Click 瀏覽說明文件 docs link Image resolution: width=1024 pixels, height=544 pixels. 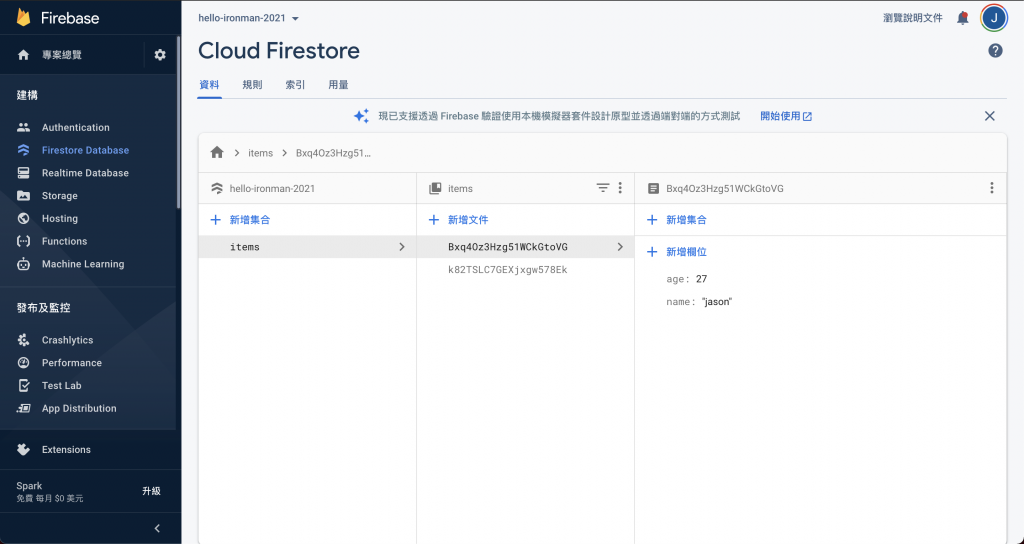point(913,18)
